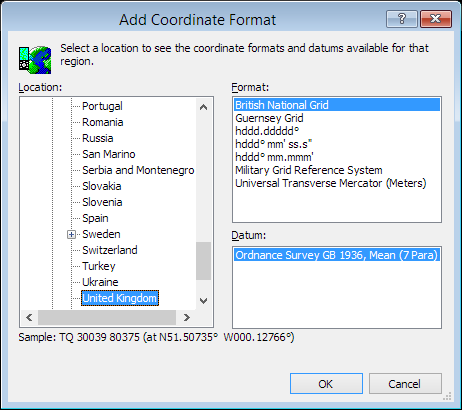Select Turkey in the location tree
The width and height of the screenshot is (462, 410).
(x=99, y=266)
